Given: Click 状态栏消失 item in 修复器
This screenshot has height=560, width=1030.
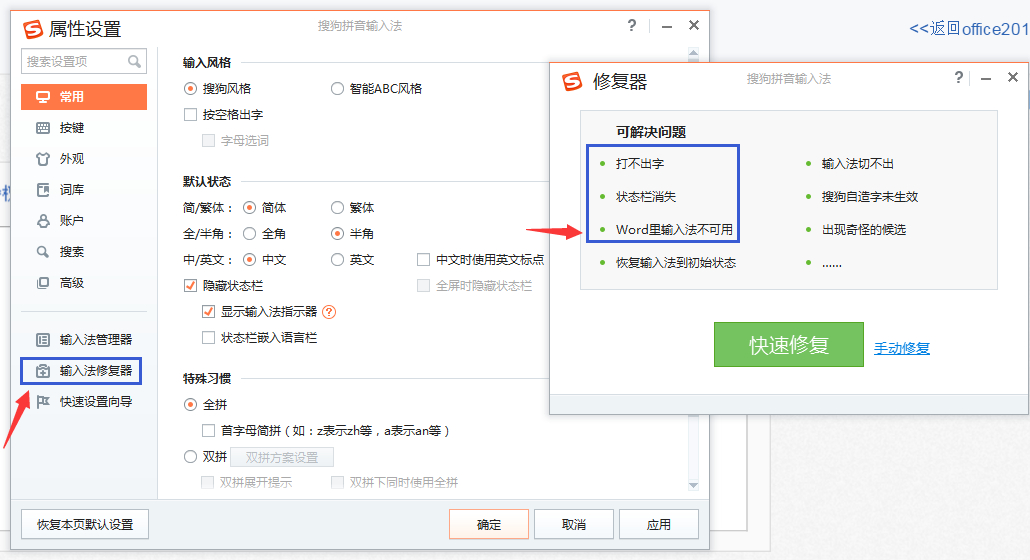Looking at the screenshot, I should point(646,196).
